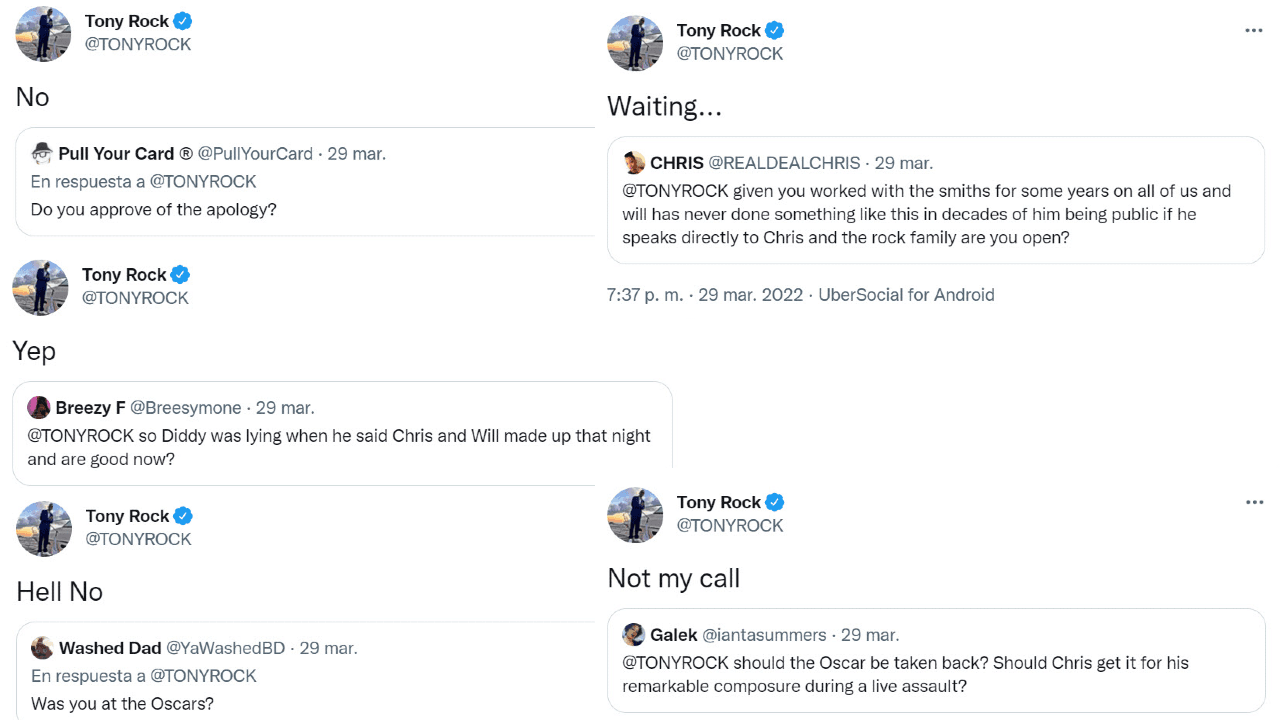Viewport: 1280px width, 720px height.
Task: Click the verified badge on the Waiting tweet
Action: [x=772, y=30]
